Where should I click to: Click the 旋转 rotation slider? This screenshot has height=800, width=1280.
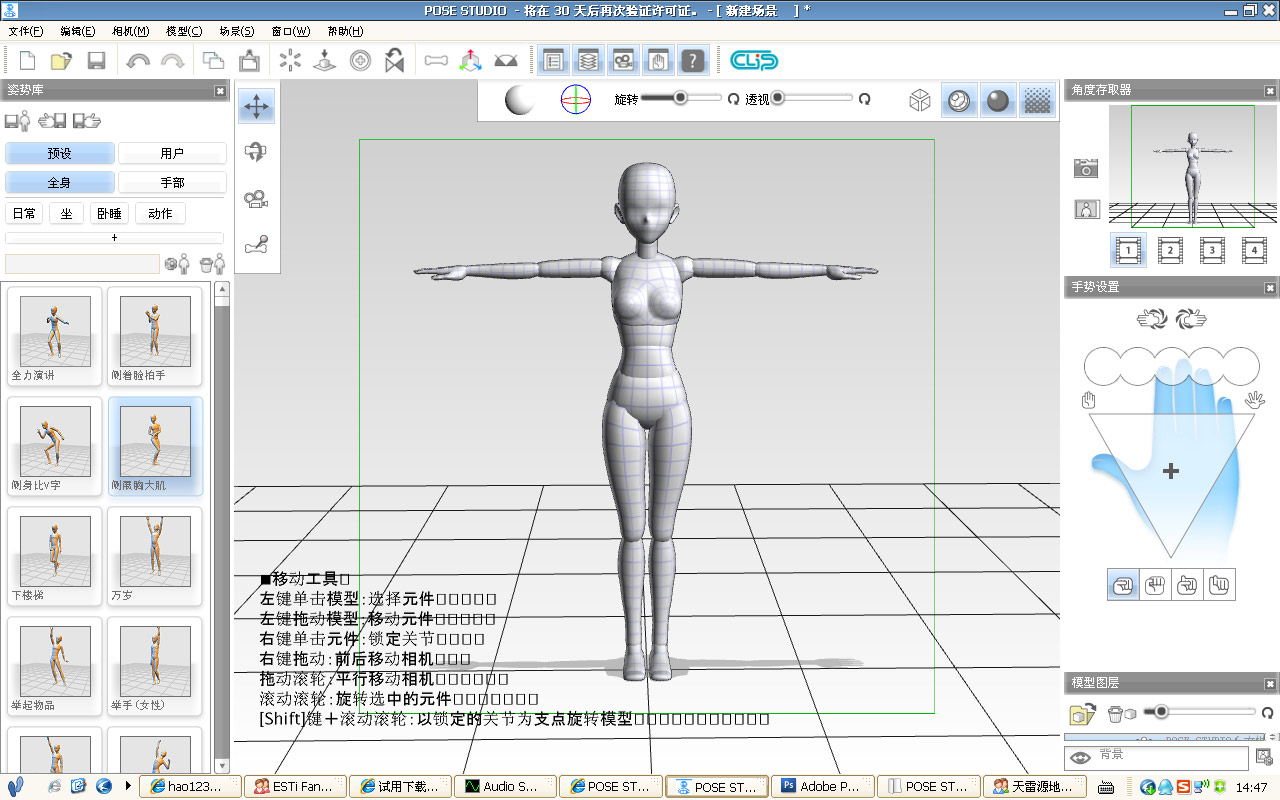[680, 98]
